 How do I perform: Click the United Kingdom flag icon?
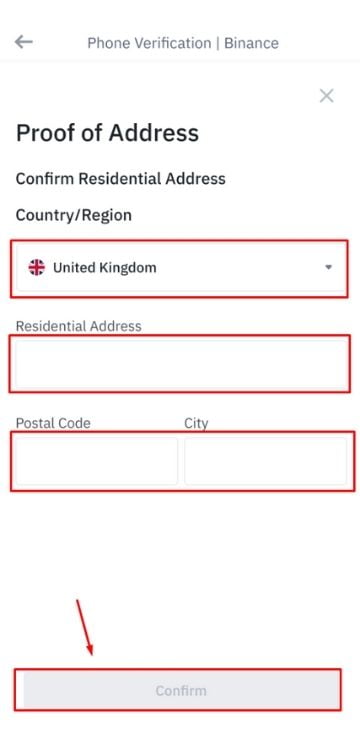coord(36,268)
